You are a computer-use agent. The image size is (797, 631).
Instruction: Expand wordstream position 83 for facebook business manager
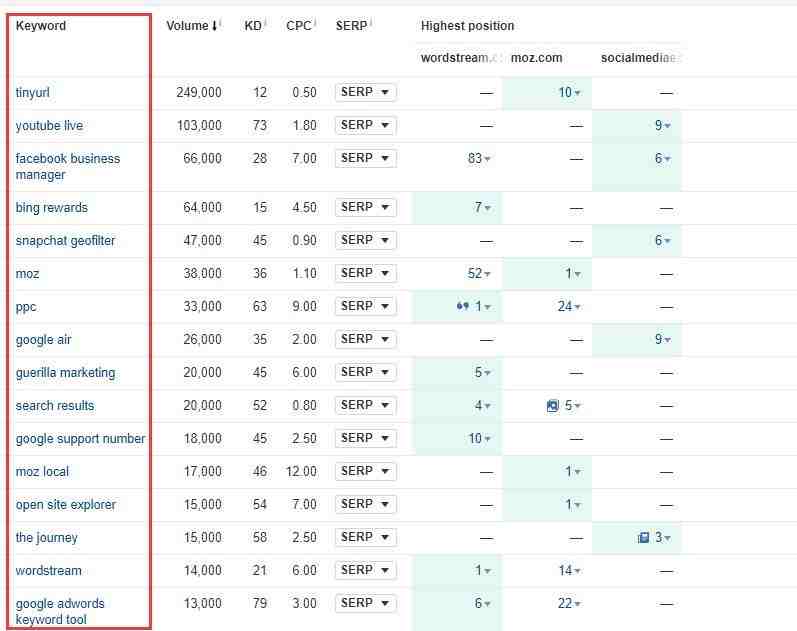(479, 159)
